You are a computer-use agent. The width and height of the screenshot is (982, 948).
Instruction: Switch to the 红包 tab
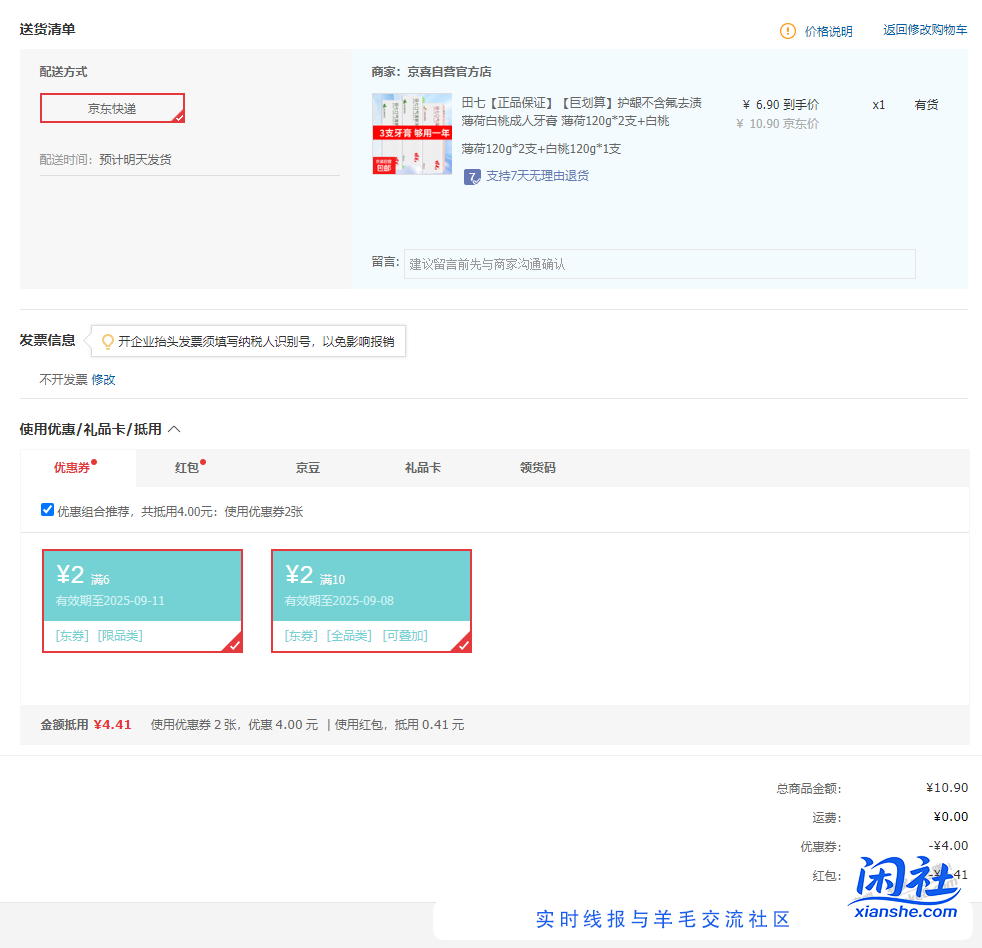tap(187, 468)
